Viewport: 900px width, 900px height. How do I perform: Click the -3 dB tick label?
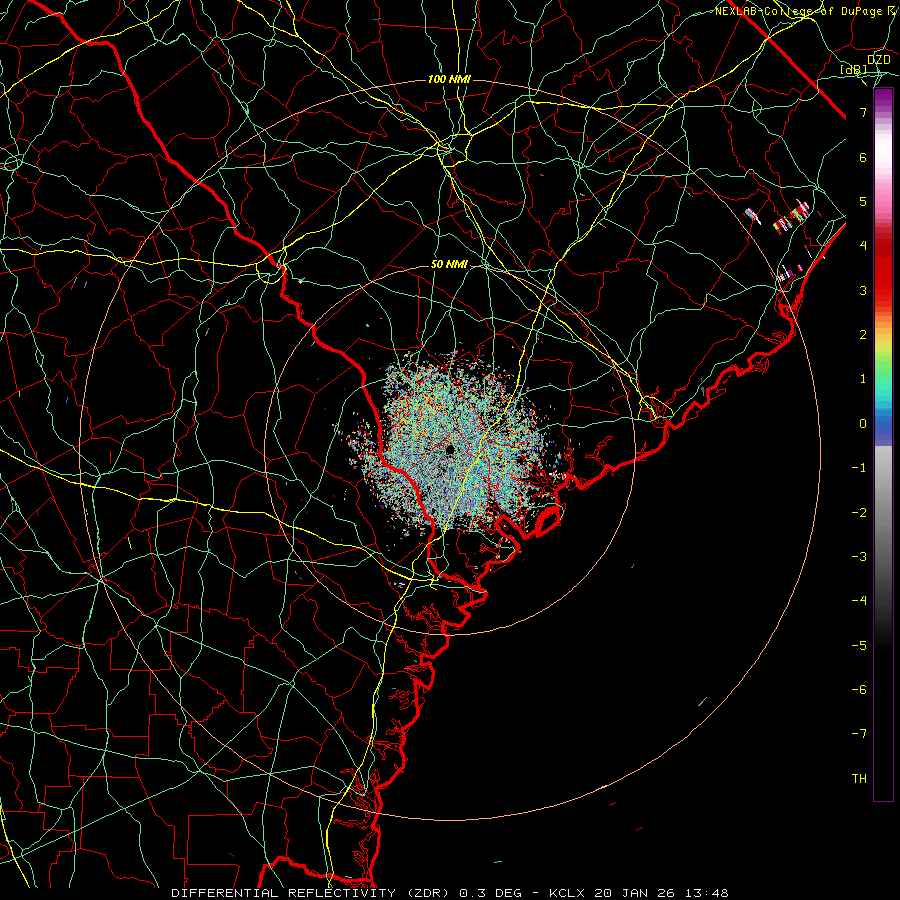pos(859,557)
